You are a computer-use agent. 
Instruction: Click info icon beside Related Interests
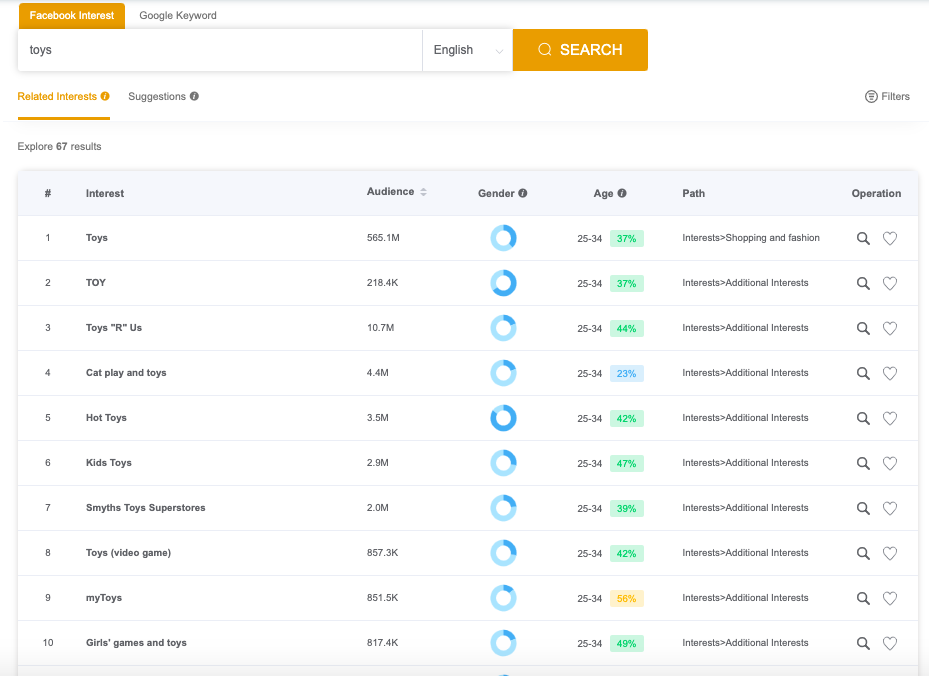[105, 96]
